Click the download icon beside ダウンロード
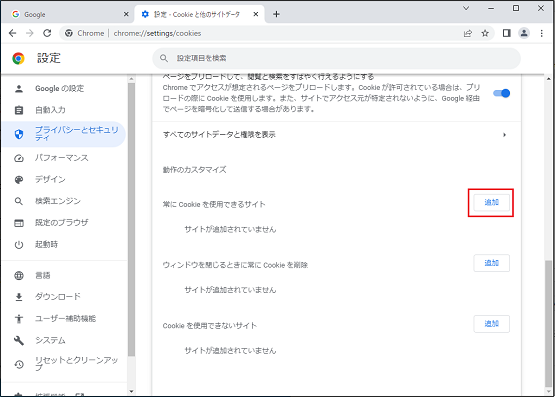The image size is (555, 397). click(19, 297)
